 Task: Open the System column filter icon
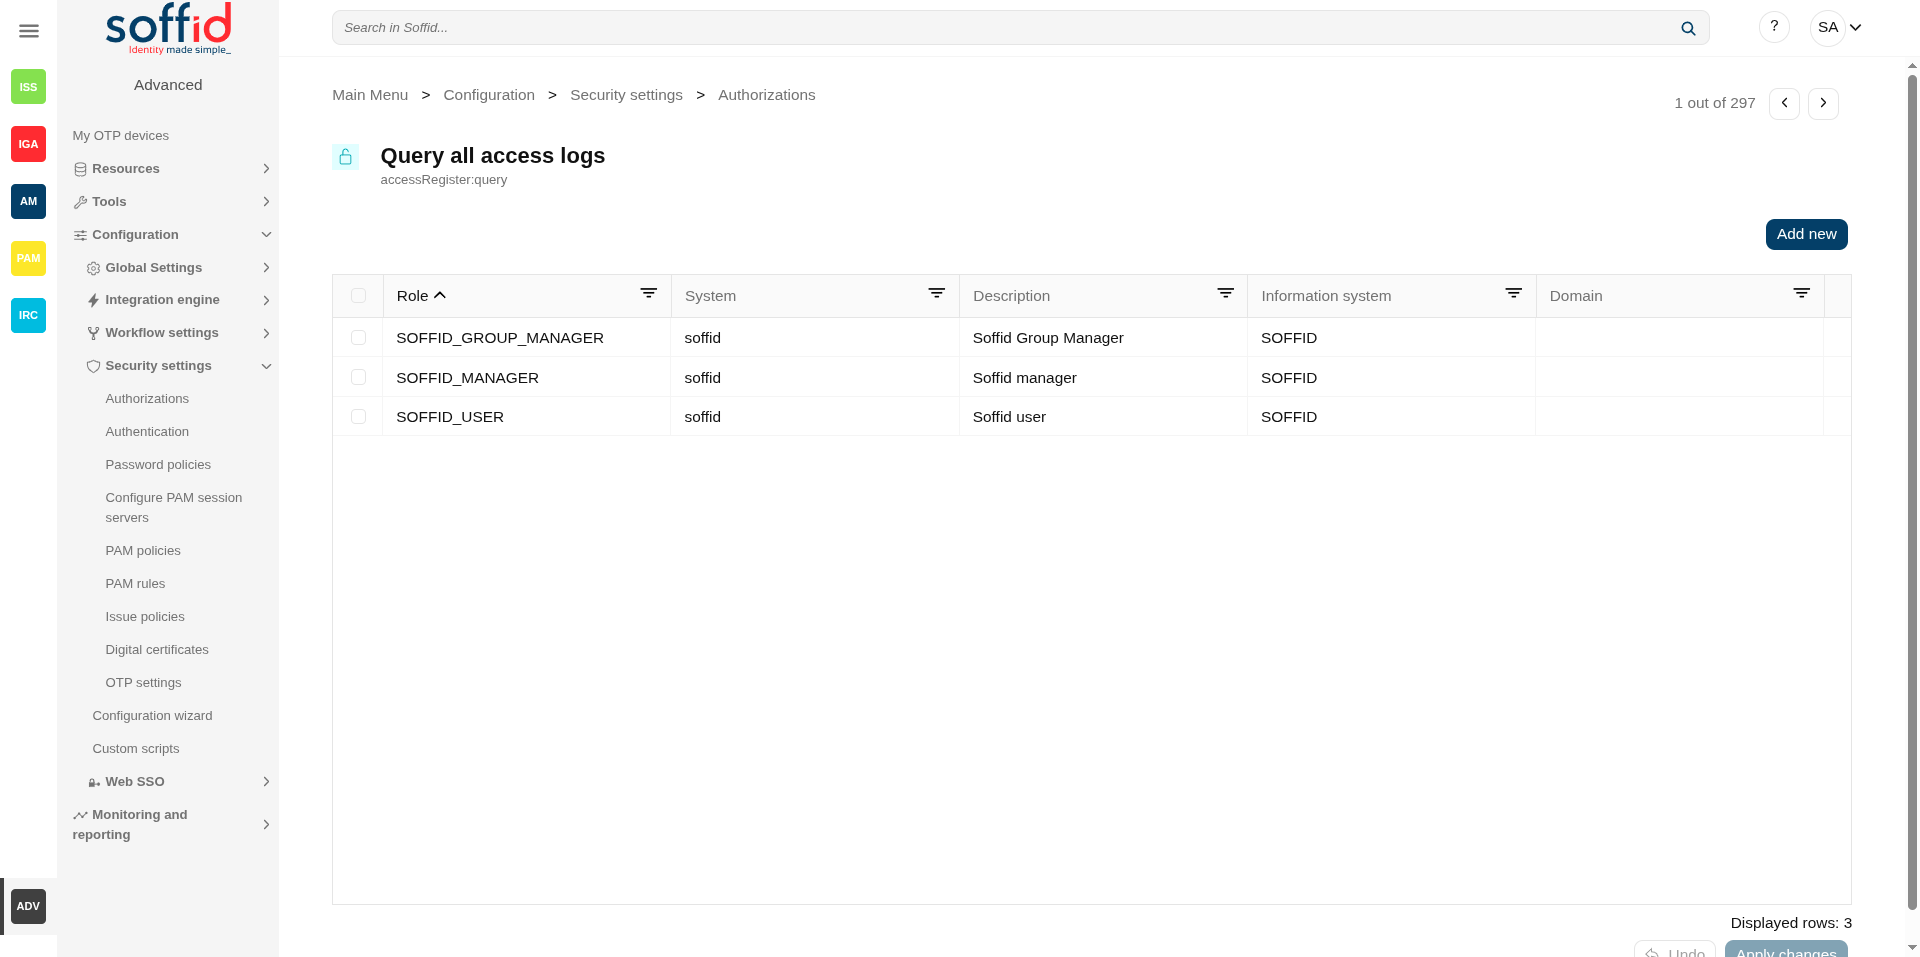pos(937,293)
